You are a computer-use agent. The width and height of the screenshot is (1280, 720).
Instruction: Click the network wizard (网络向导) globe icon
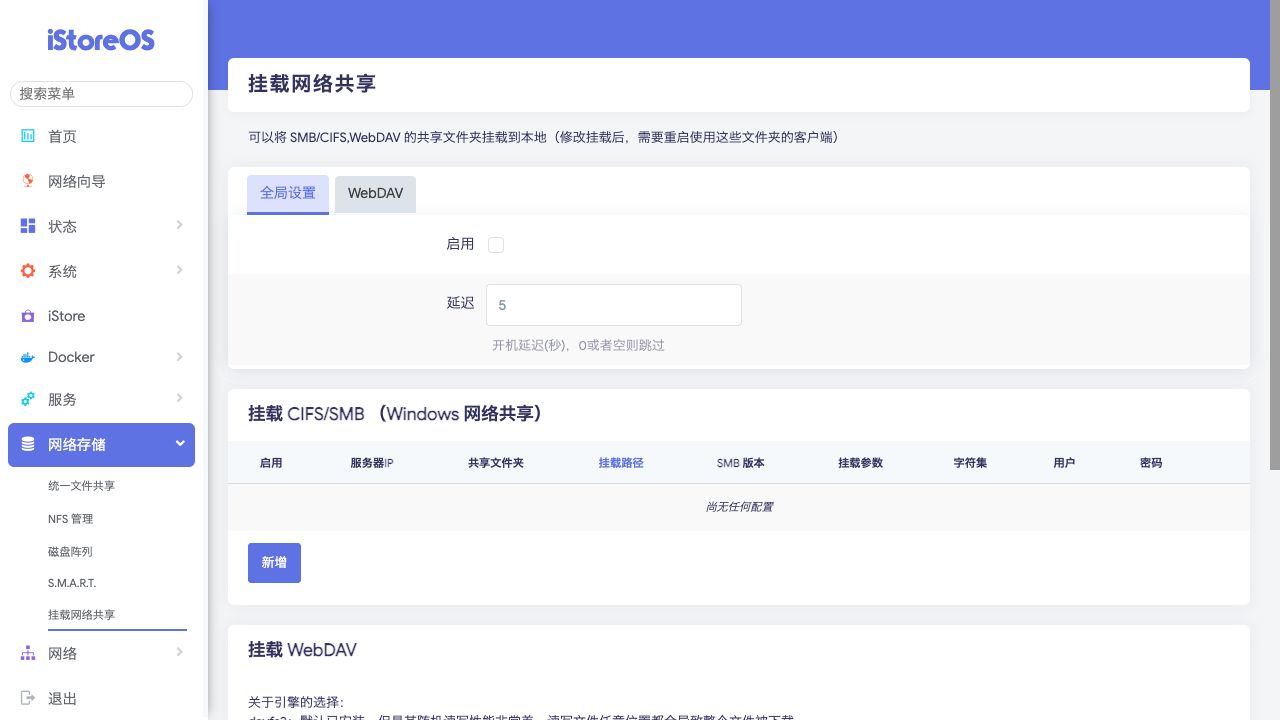tap(28, 181)
